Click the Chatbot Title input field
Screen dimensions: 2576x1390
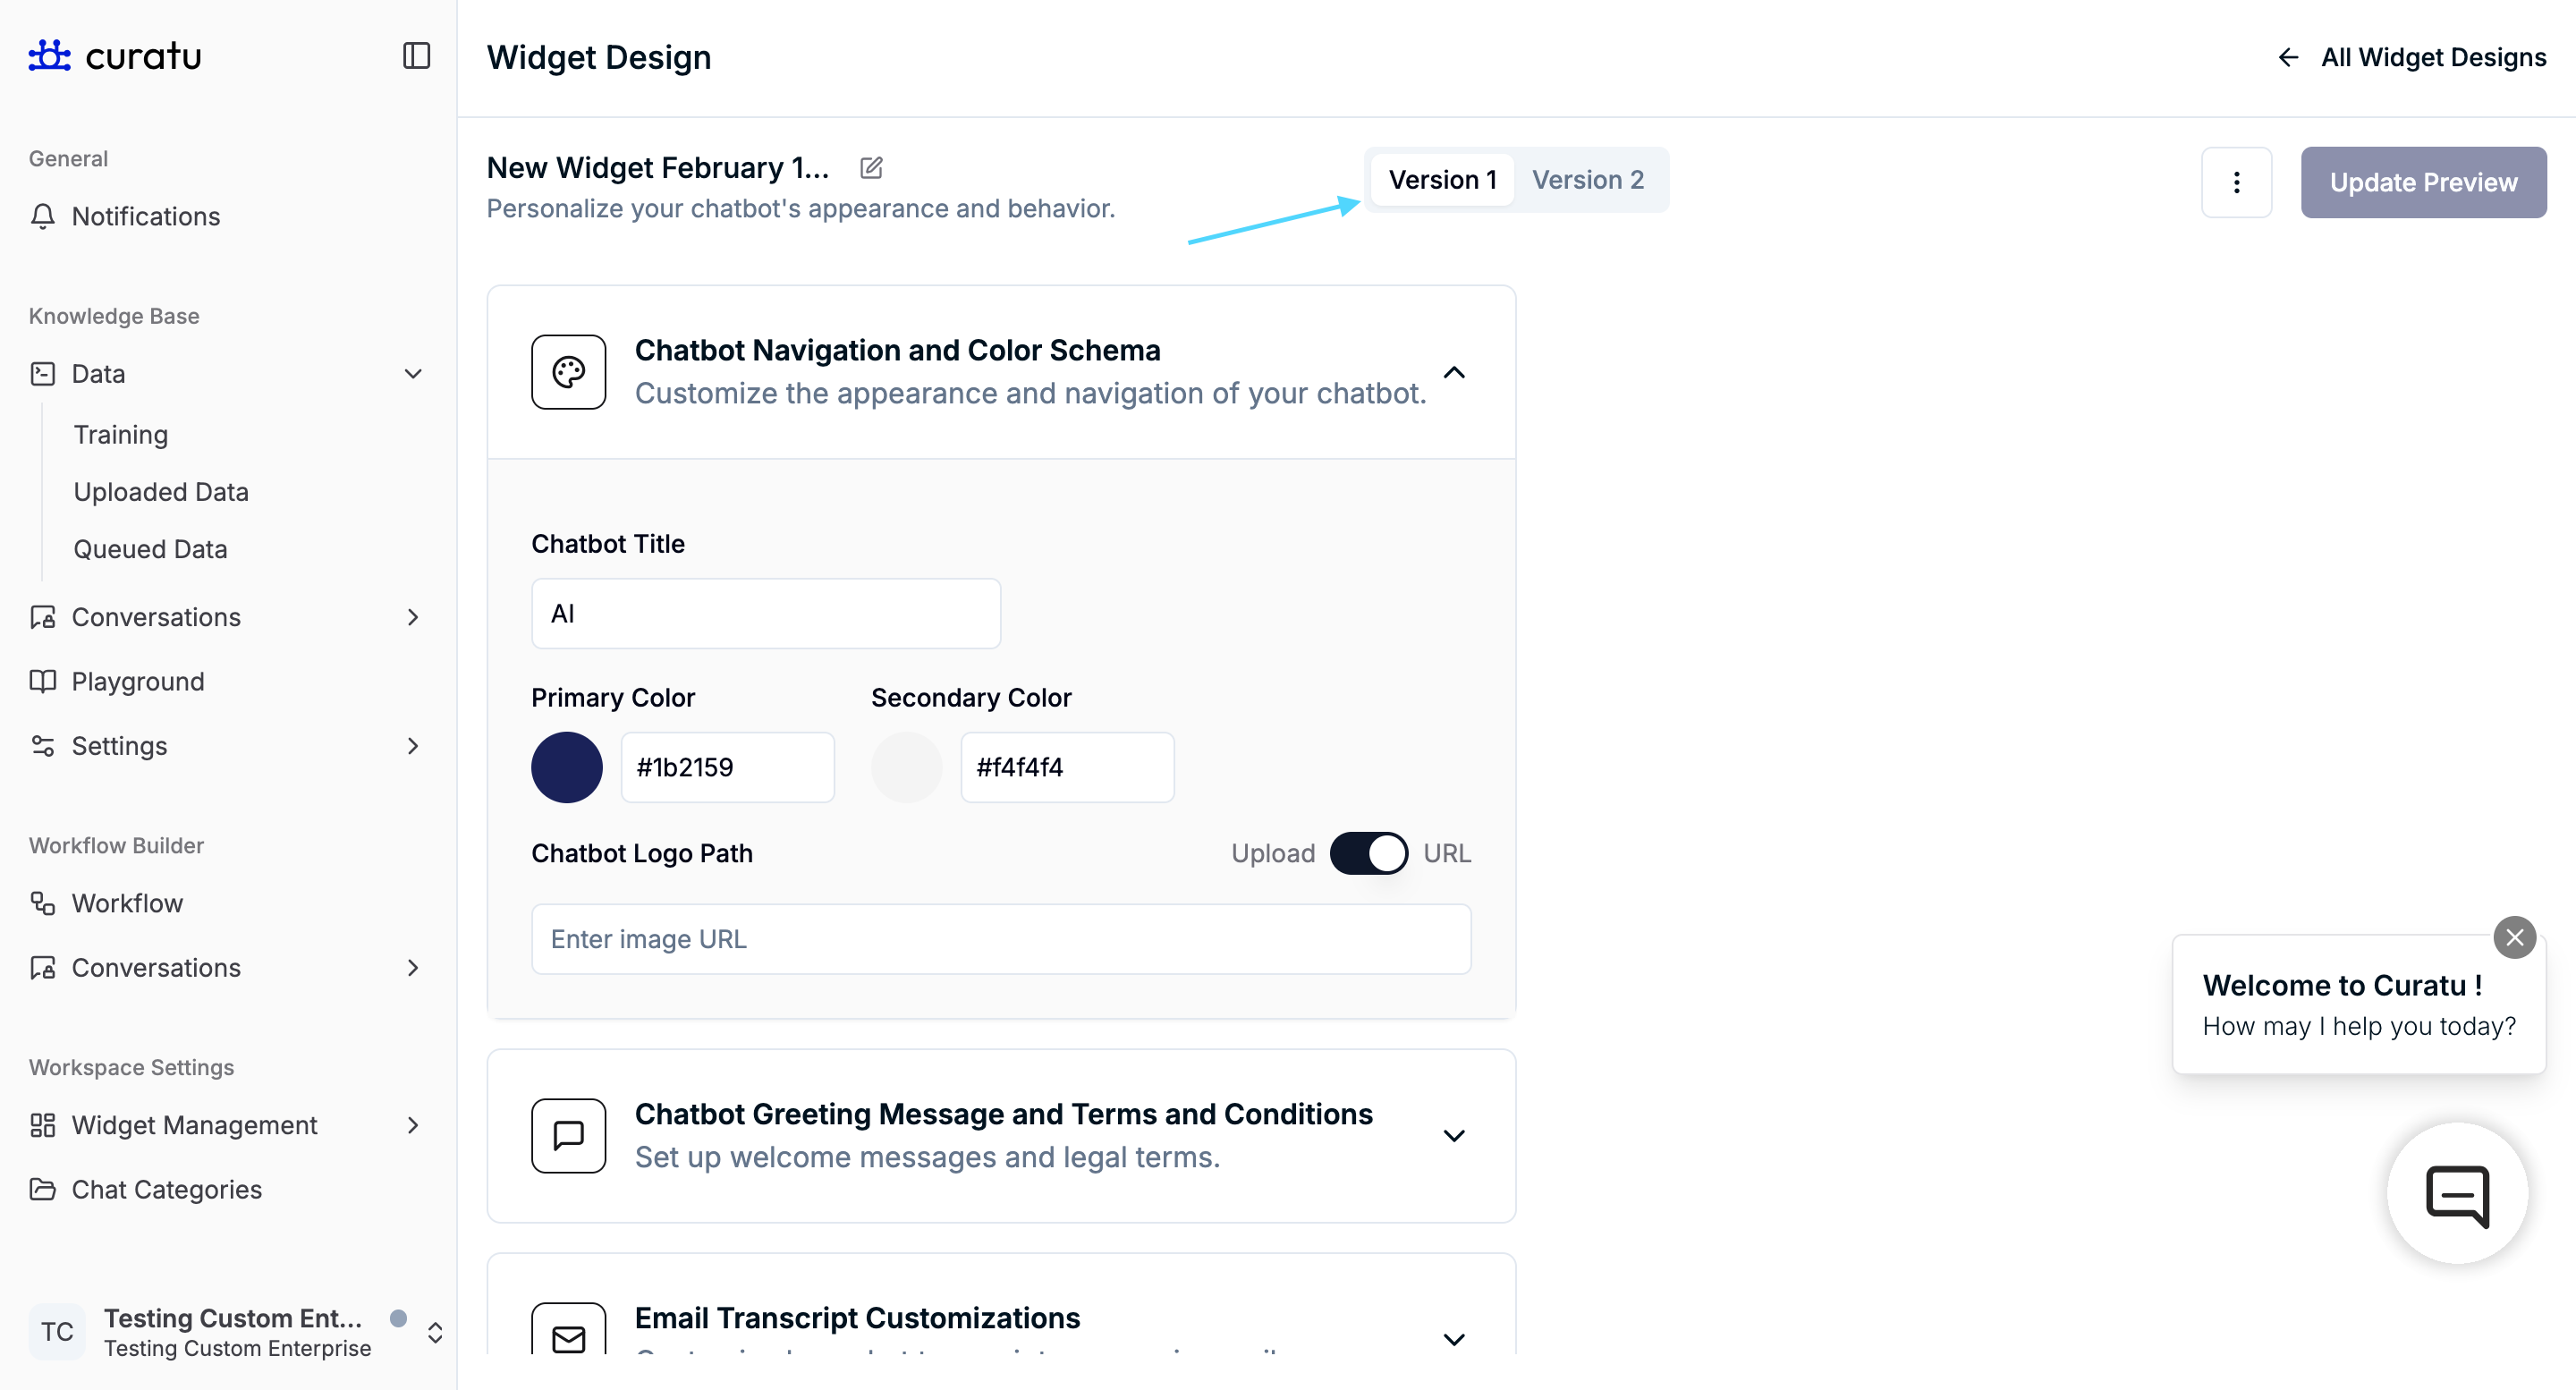(x=765, y=613)
